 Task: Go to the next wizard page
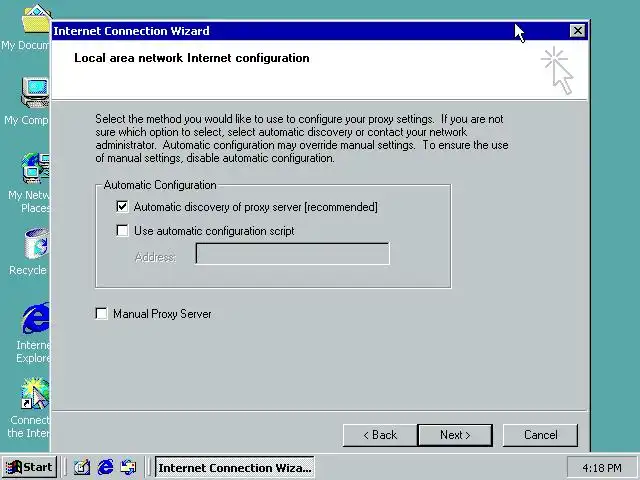click(x=455, y=435)
